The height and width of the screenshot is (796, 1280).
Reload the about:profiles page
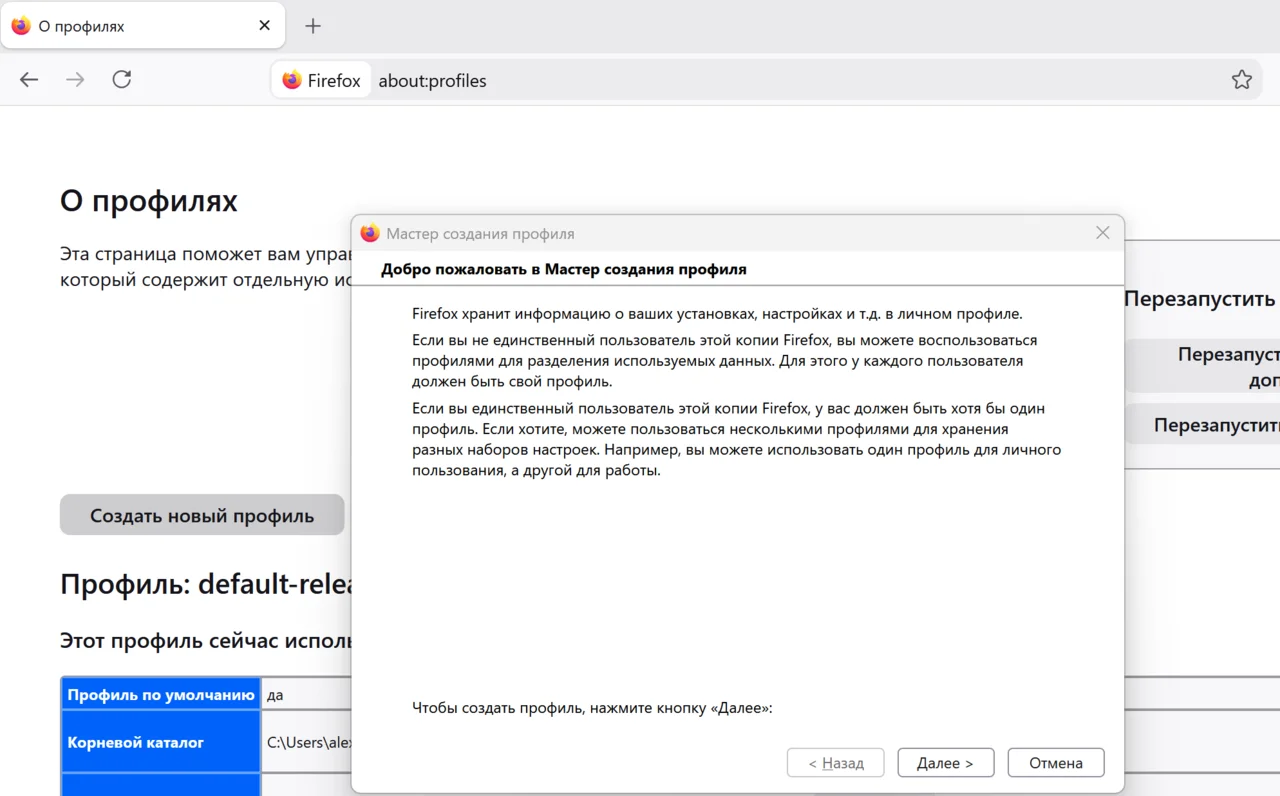click(x=122, y=80)
